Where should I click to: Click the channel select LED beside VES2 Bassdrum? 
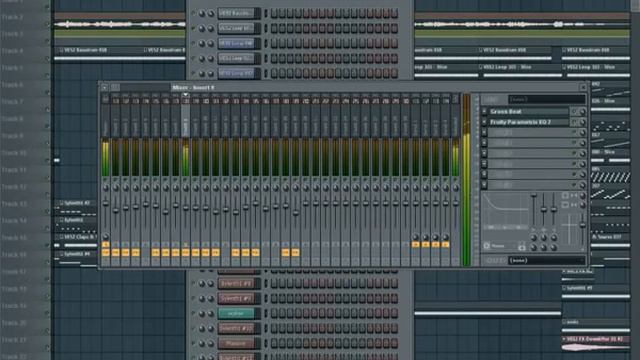click(266, 13)
